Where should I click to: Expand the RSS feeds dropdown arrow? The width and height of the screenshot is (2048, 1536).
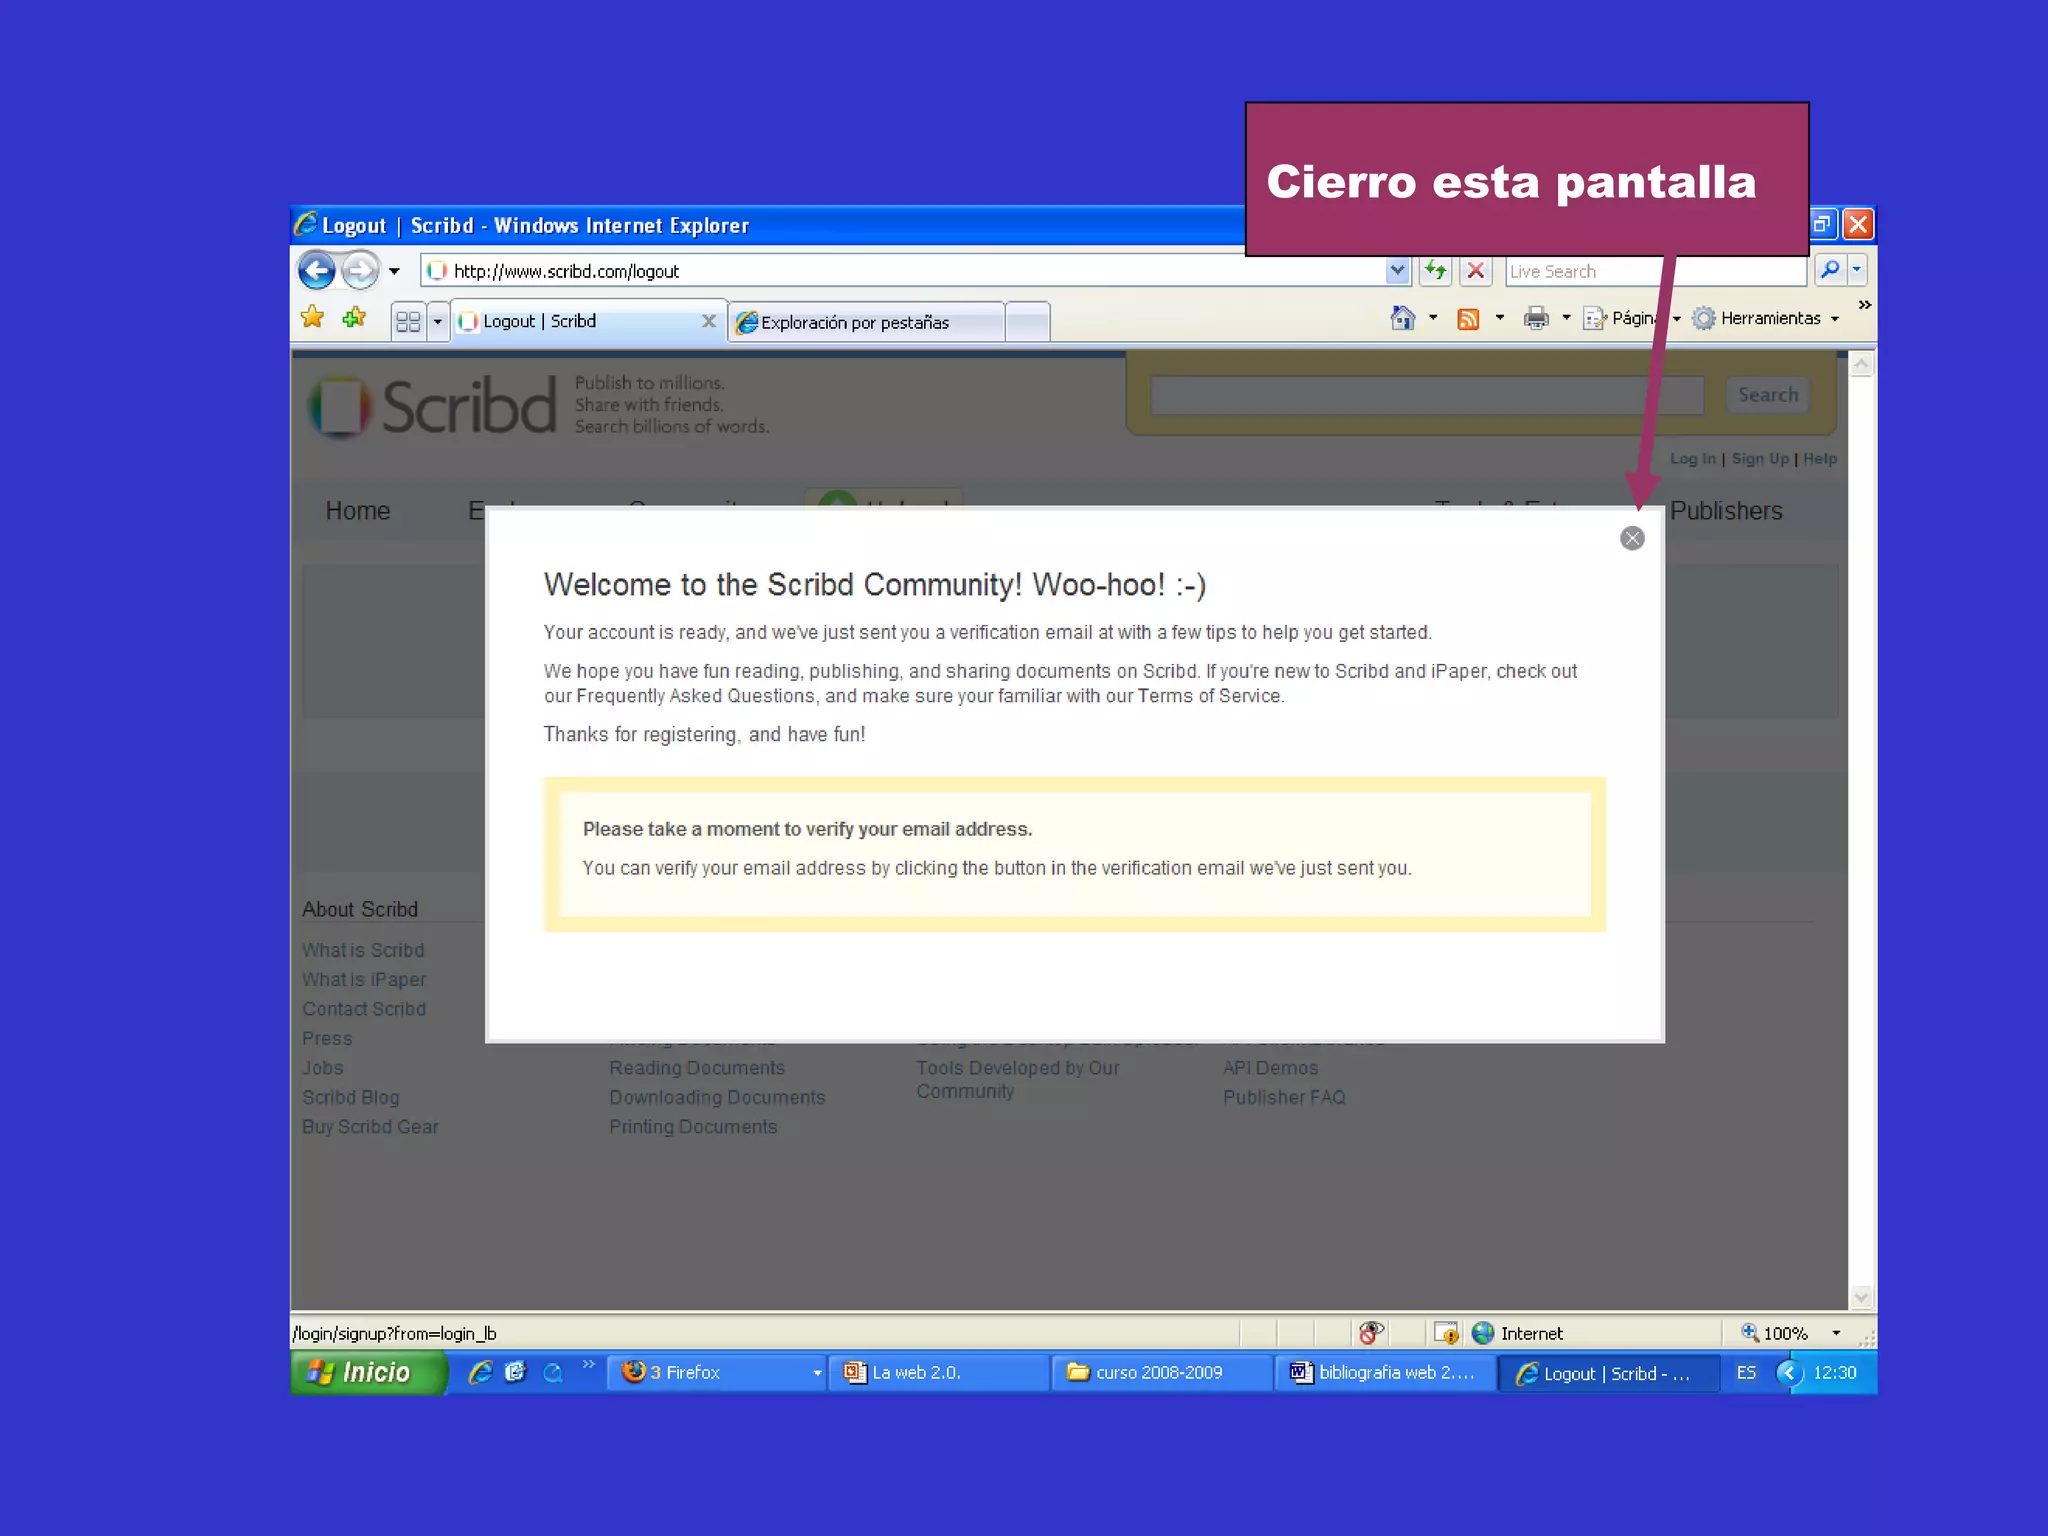(1499, 318)
